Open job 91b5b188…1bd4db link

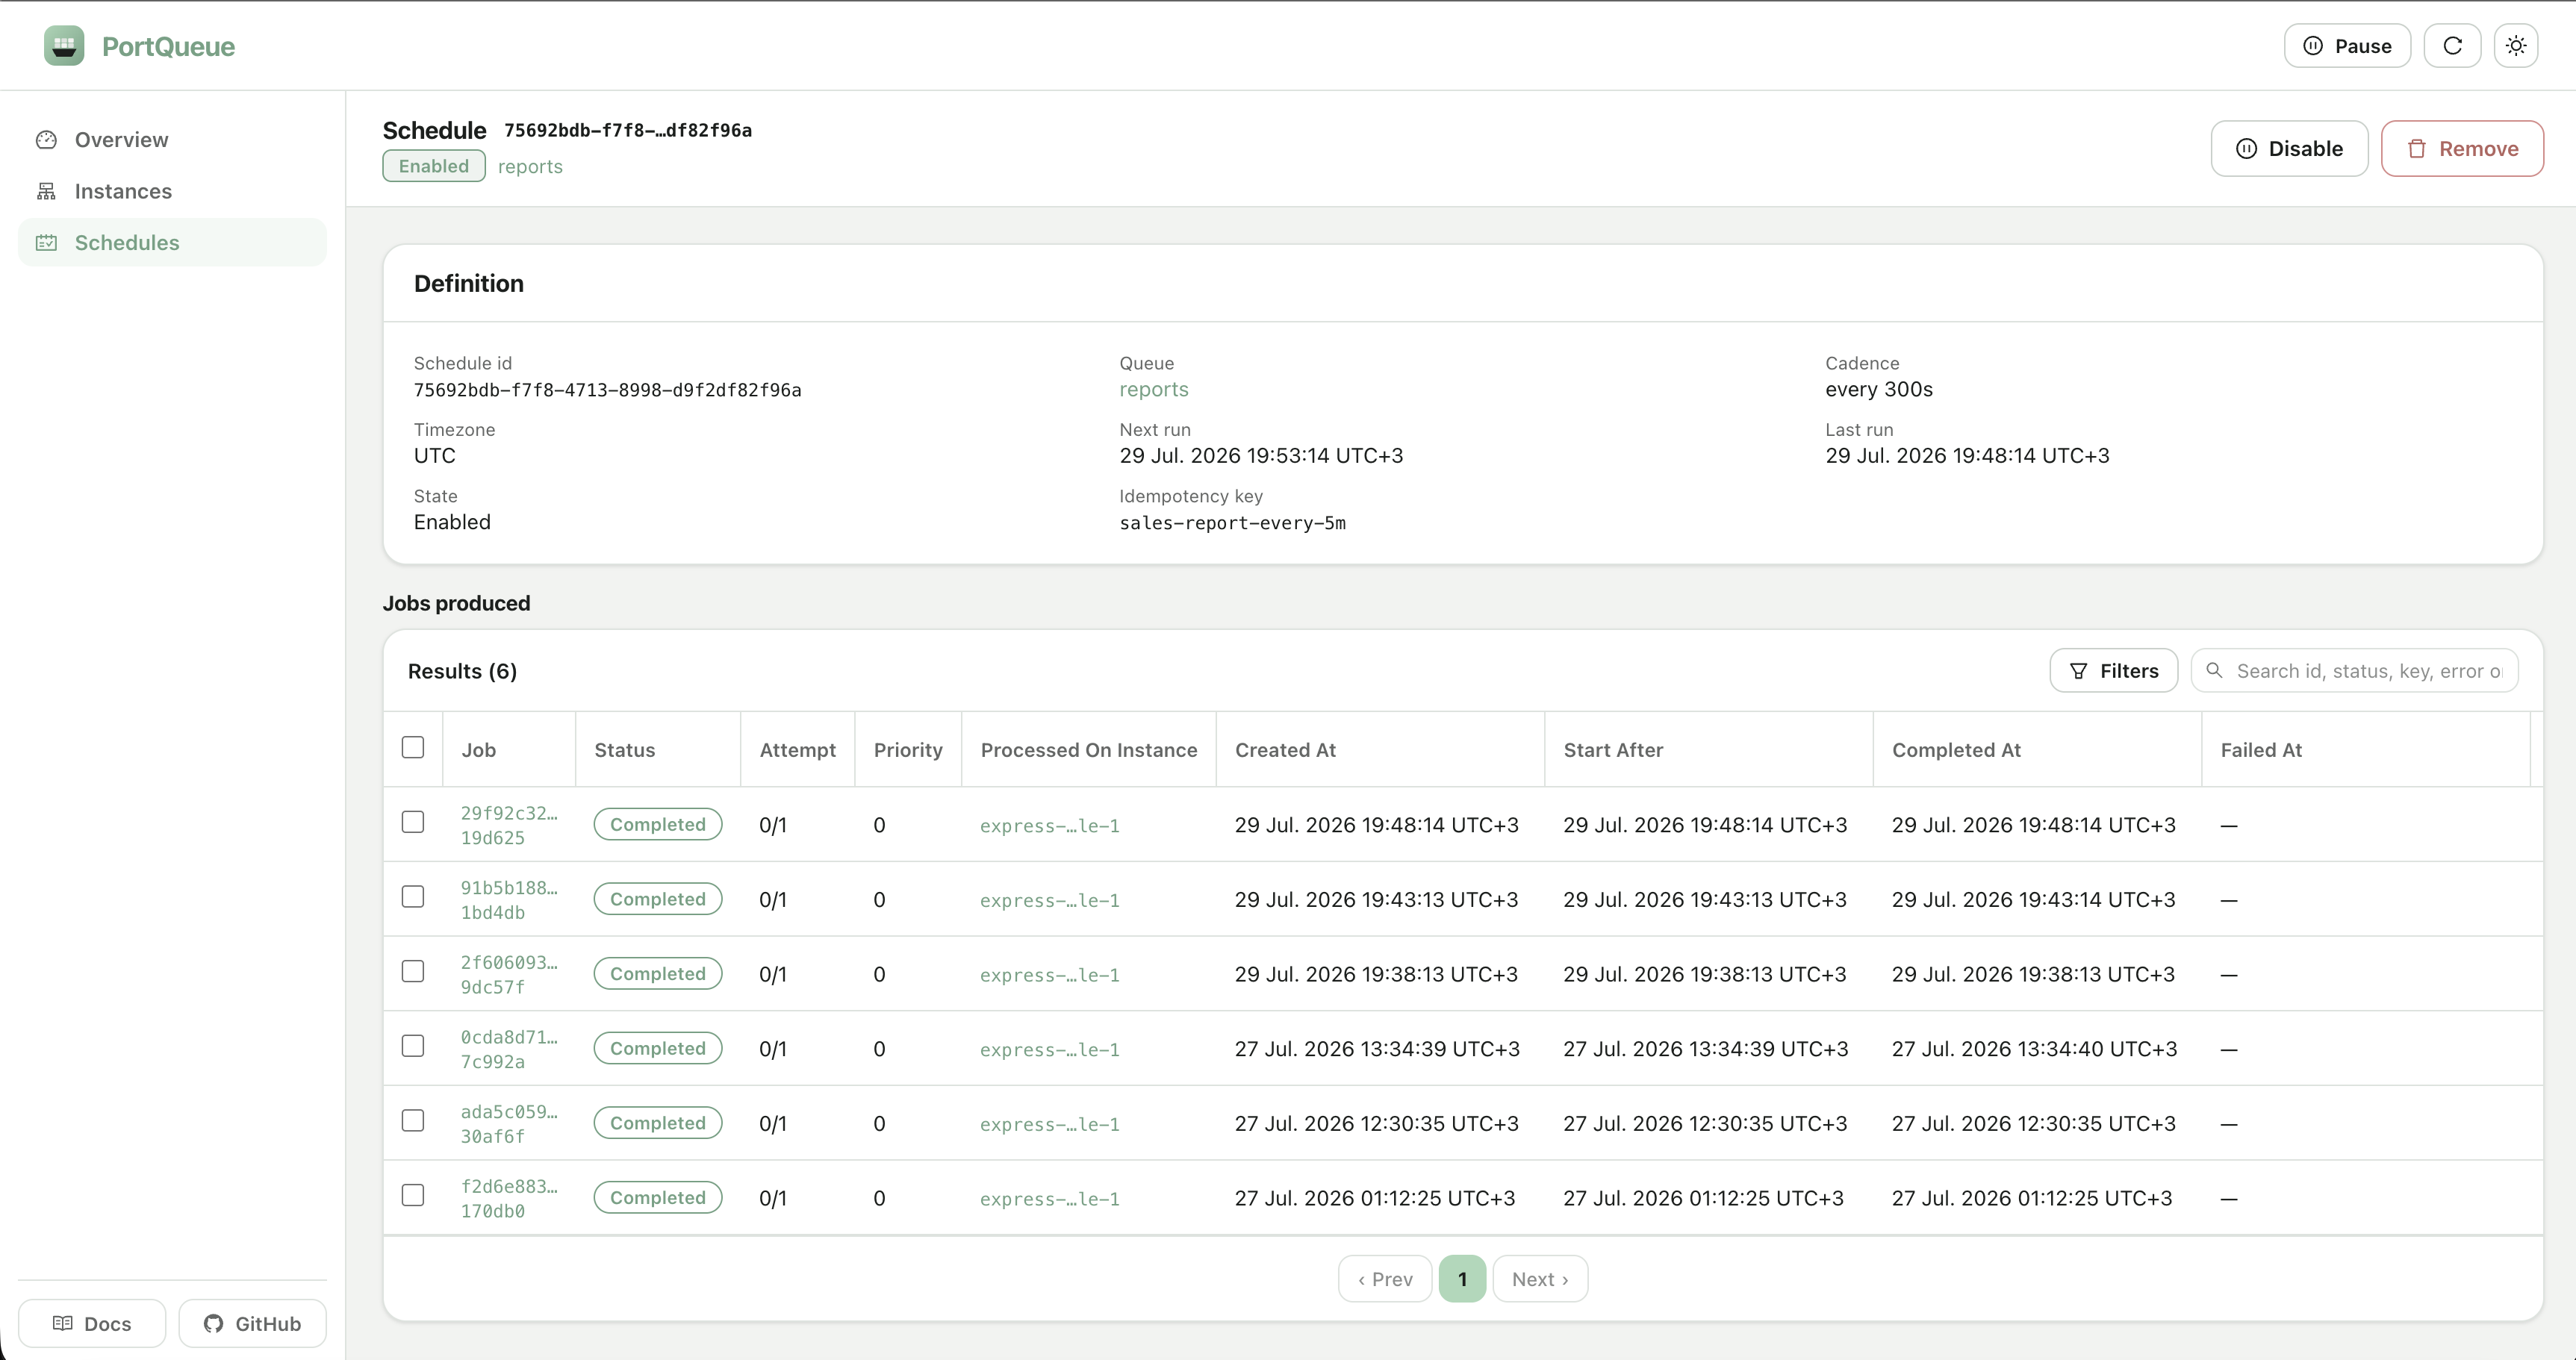coord(509,900)
